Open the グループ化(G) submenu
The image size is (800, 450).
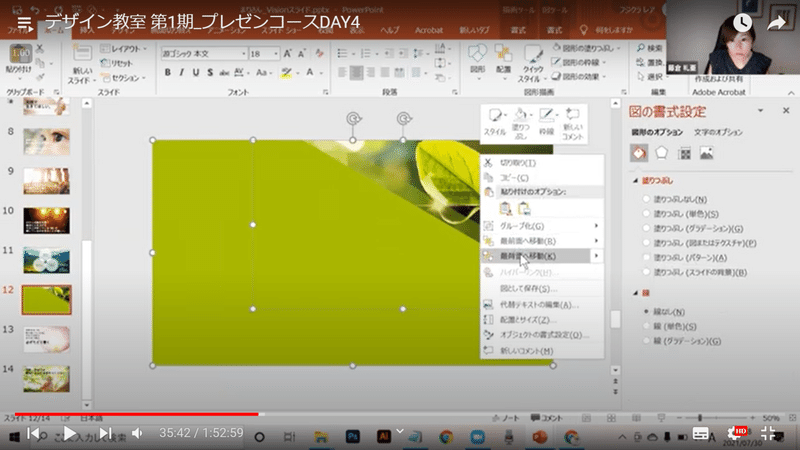pyautogui.click(x=542, y=226)
